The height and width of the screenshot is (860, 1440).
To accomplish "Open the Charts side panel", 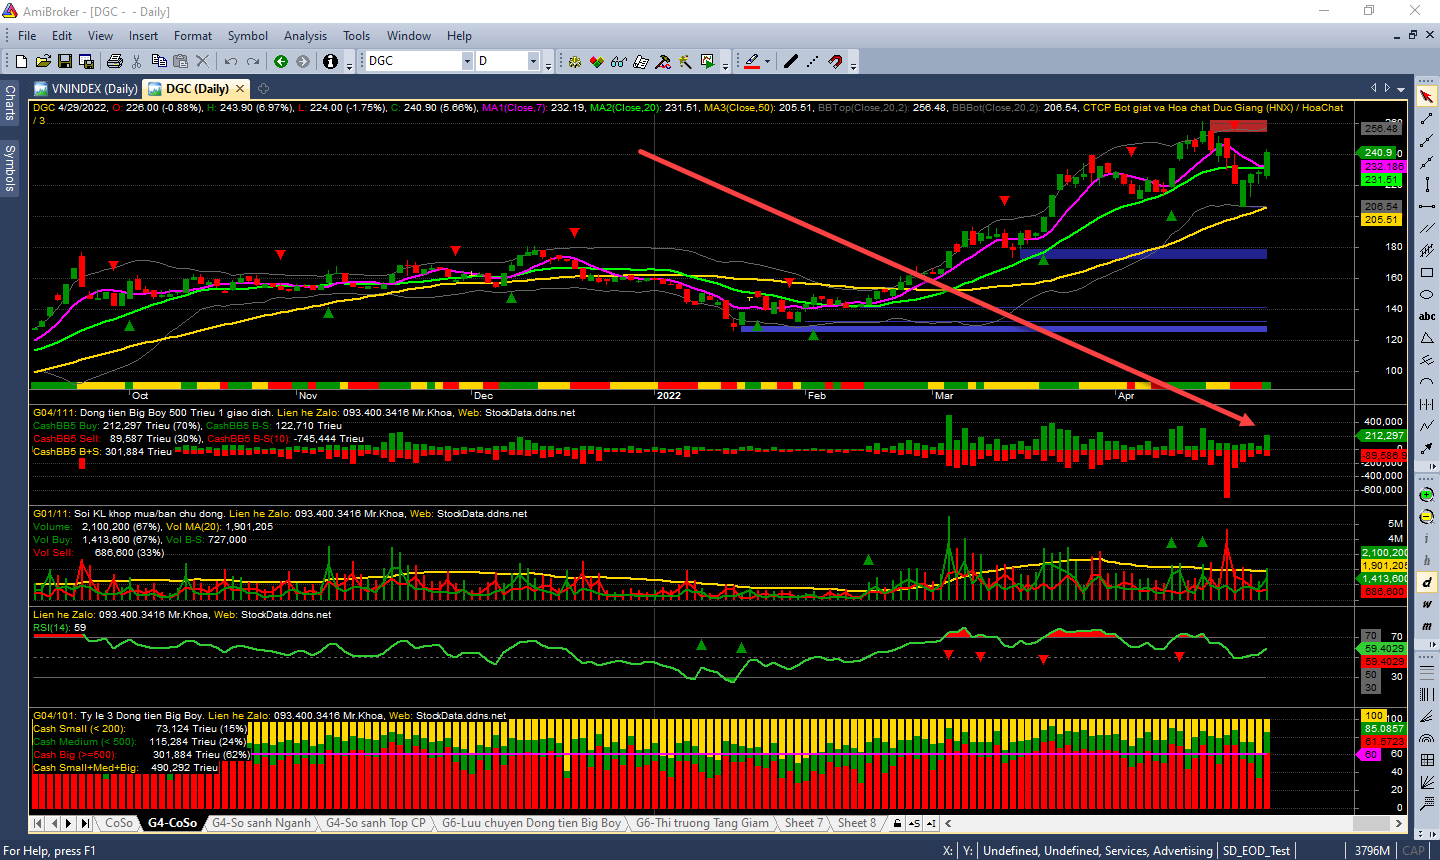I will point(9,101).
